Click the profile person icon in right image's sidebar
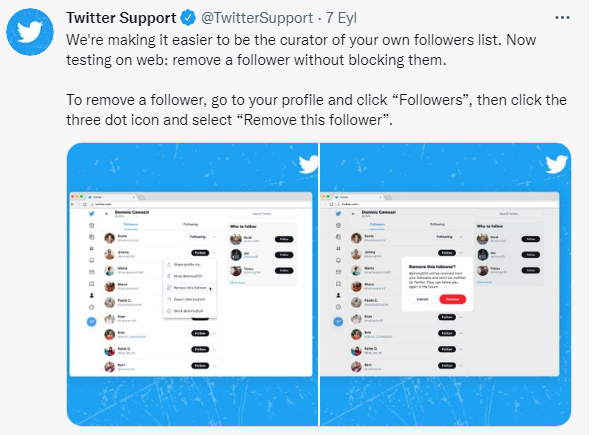592x435 pixels. click(338, 295)
